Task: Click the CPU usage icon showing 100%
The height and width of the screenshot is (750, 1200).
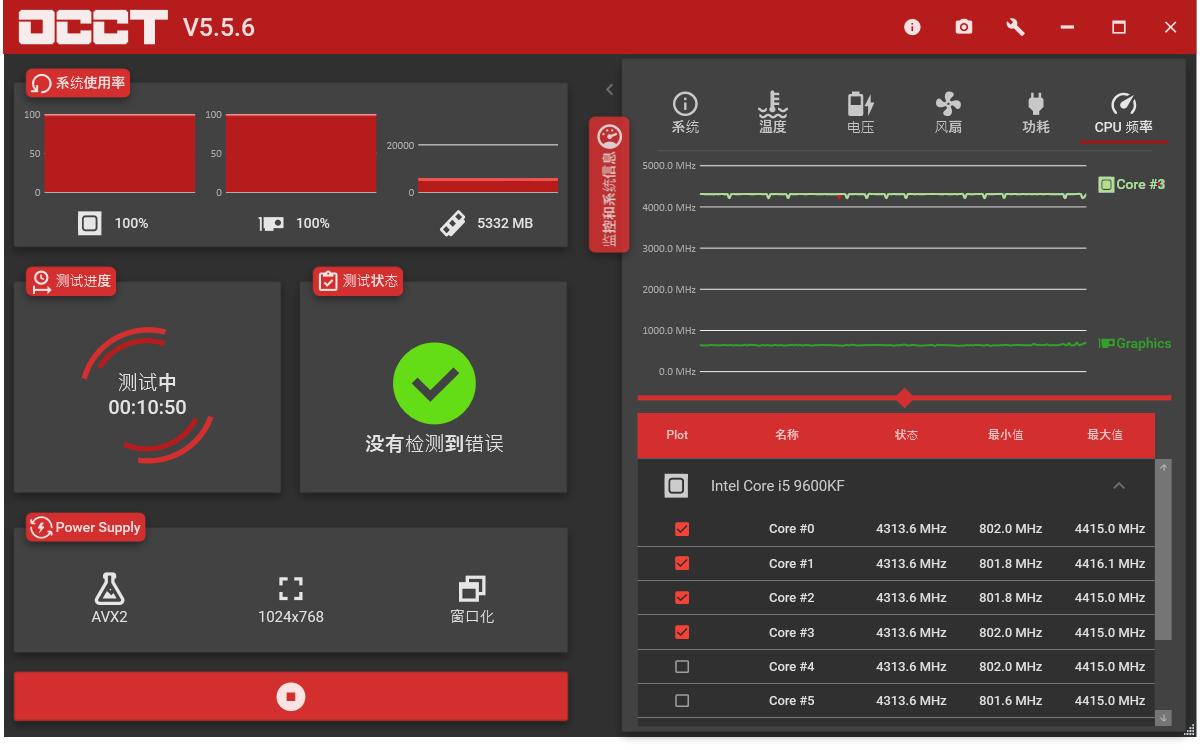Action: (90, 223)
